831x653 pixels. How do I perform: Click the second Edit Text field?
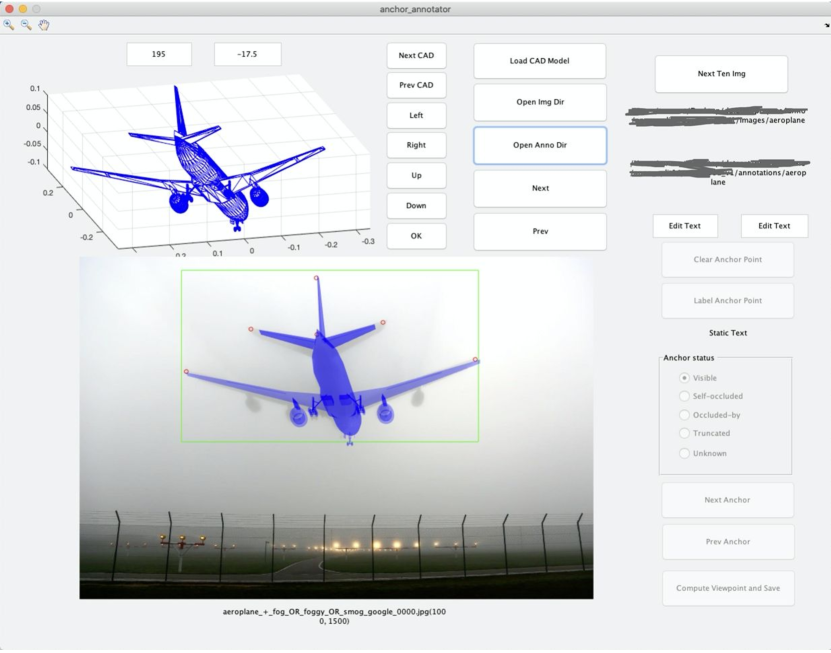click(x=774, y=226)
